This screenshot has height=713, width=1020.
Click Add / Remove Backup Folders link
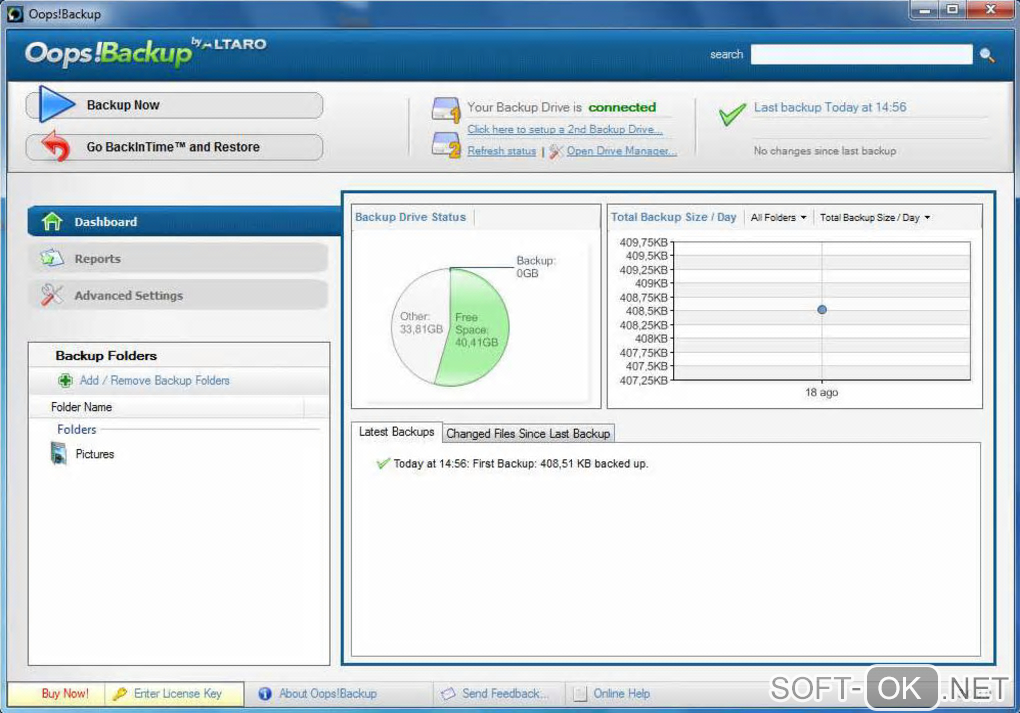pos(154,381)
